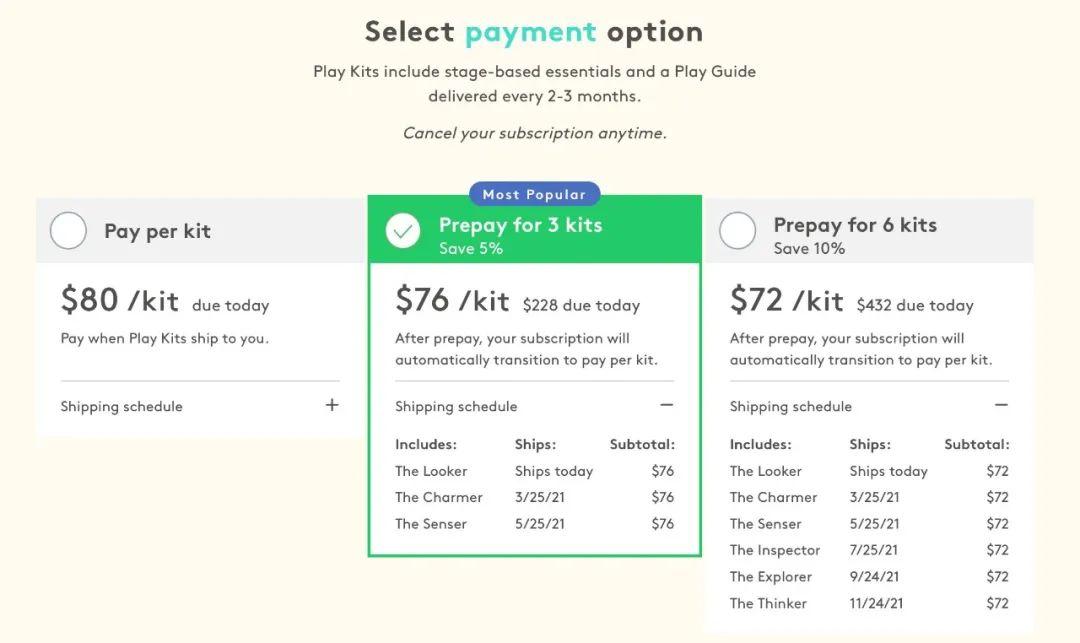Image resolution: width=1080 pixels, height=643 pixels.
Task: Click Shipping schedule label under Pay per kit
Action: (122, 406)
